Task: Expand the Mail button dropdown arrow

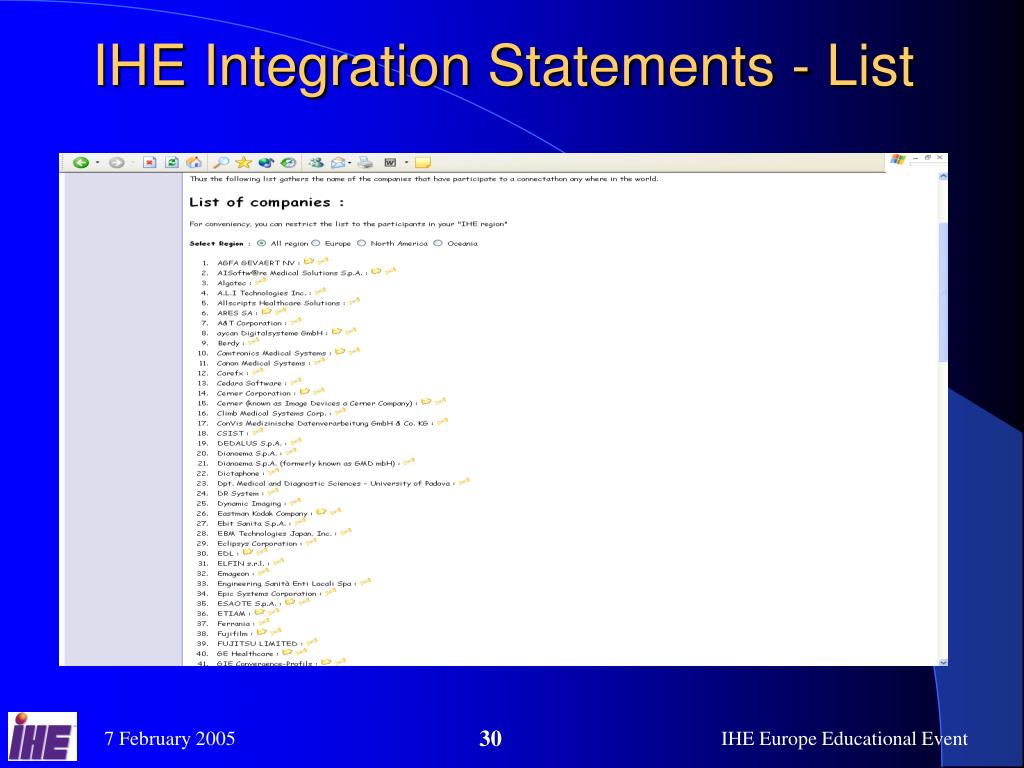Action: pyautogui.click(x=350, y=163)
